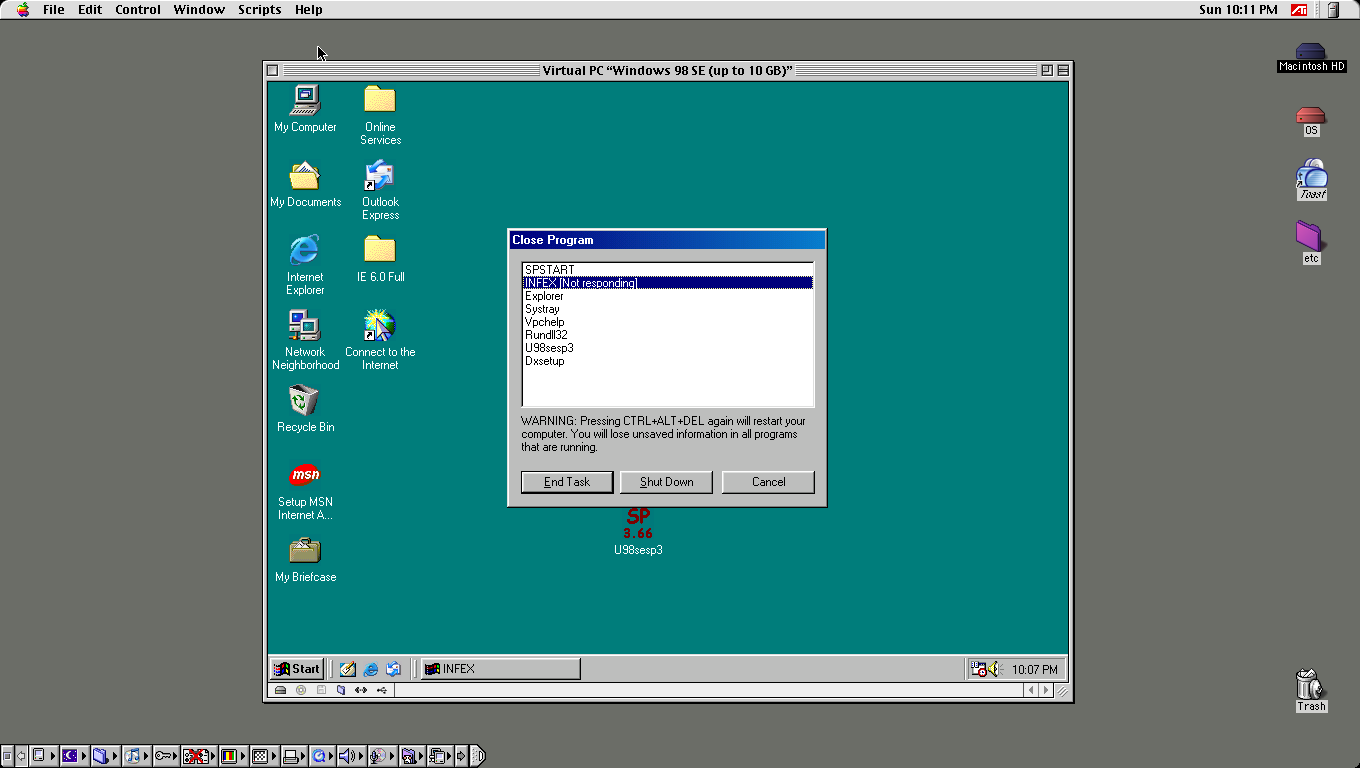Click the Windows Start button

click(x=297, y=669)
